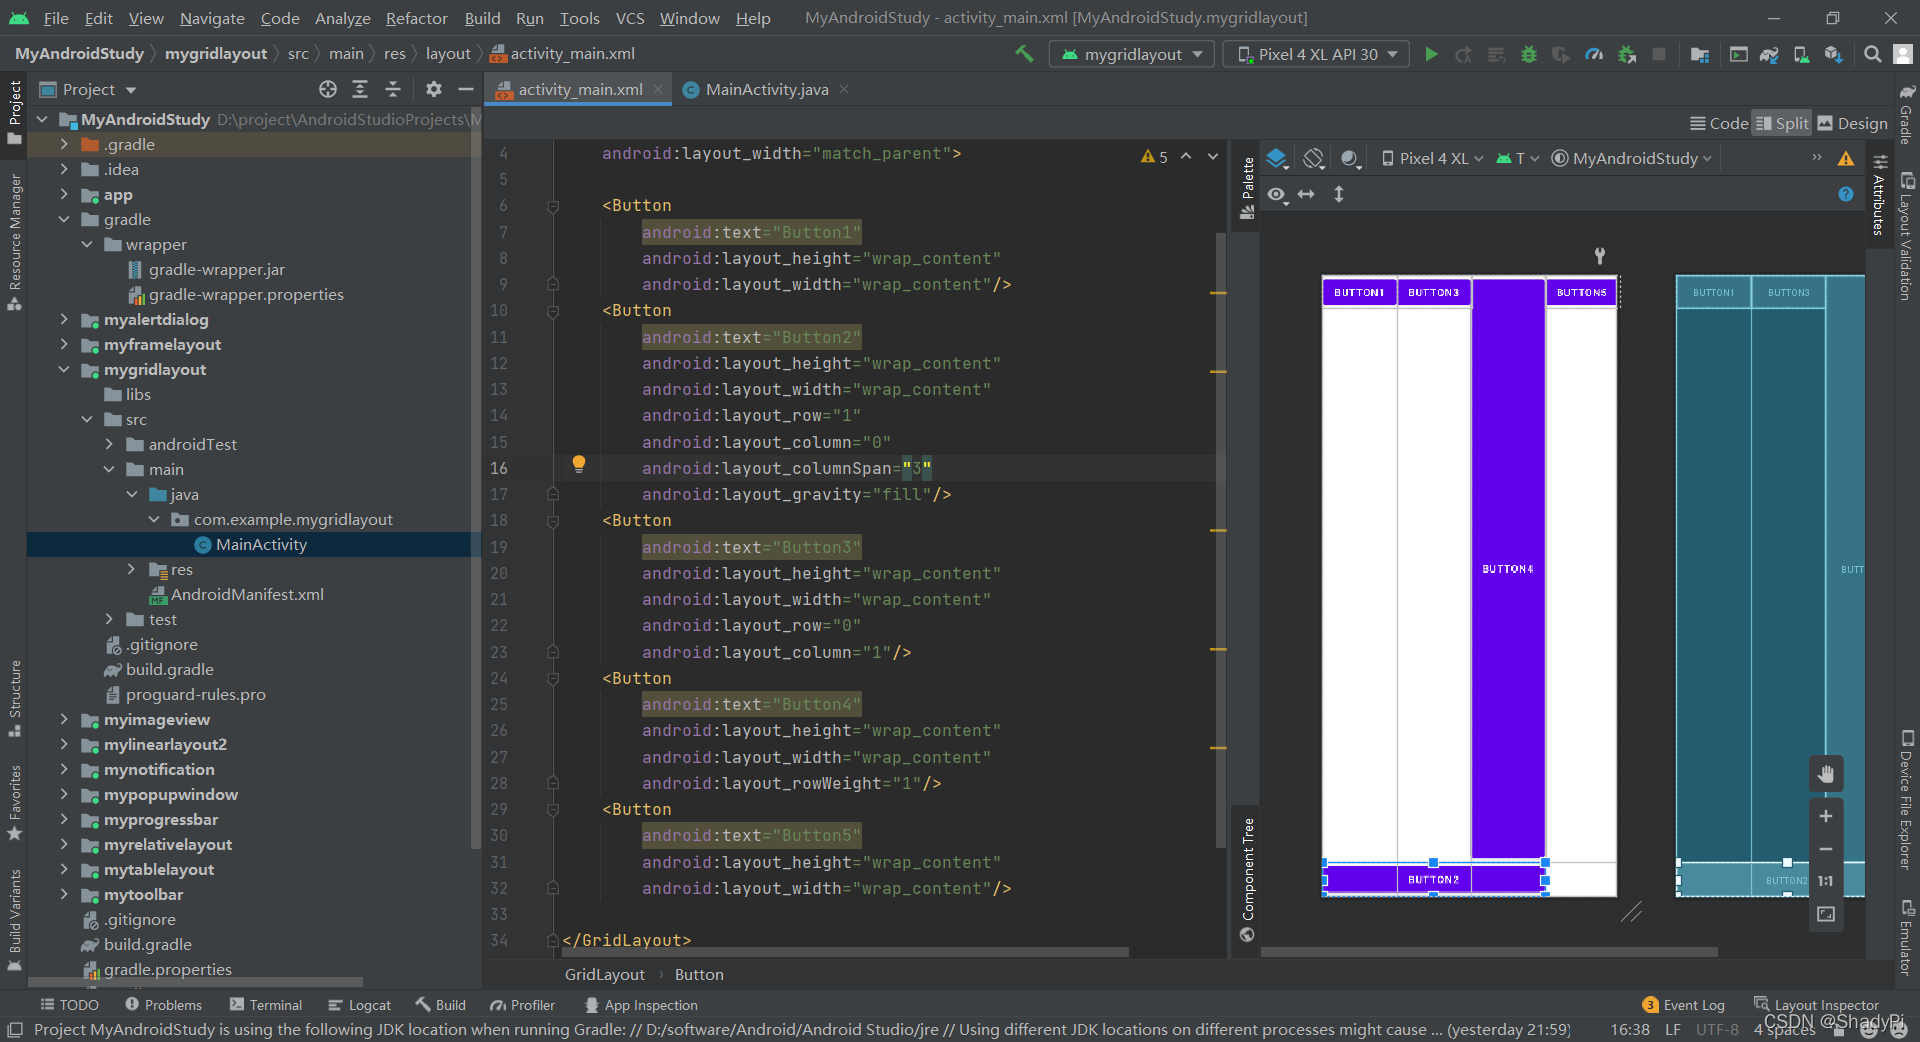Open the Logcat tool window
The height and width of the screenshot is (1042, 1920).
tap(359, 1005)
